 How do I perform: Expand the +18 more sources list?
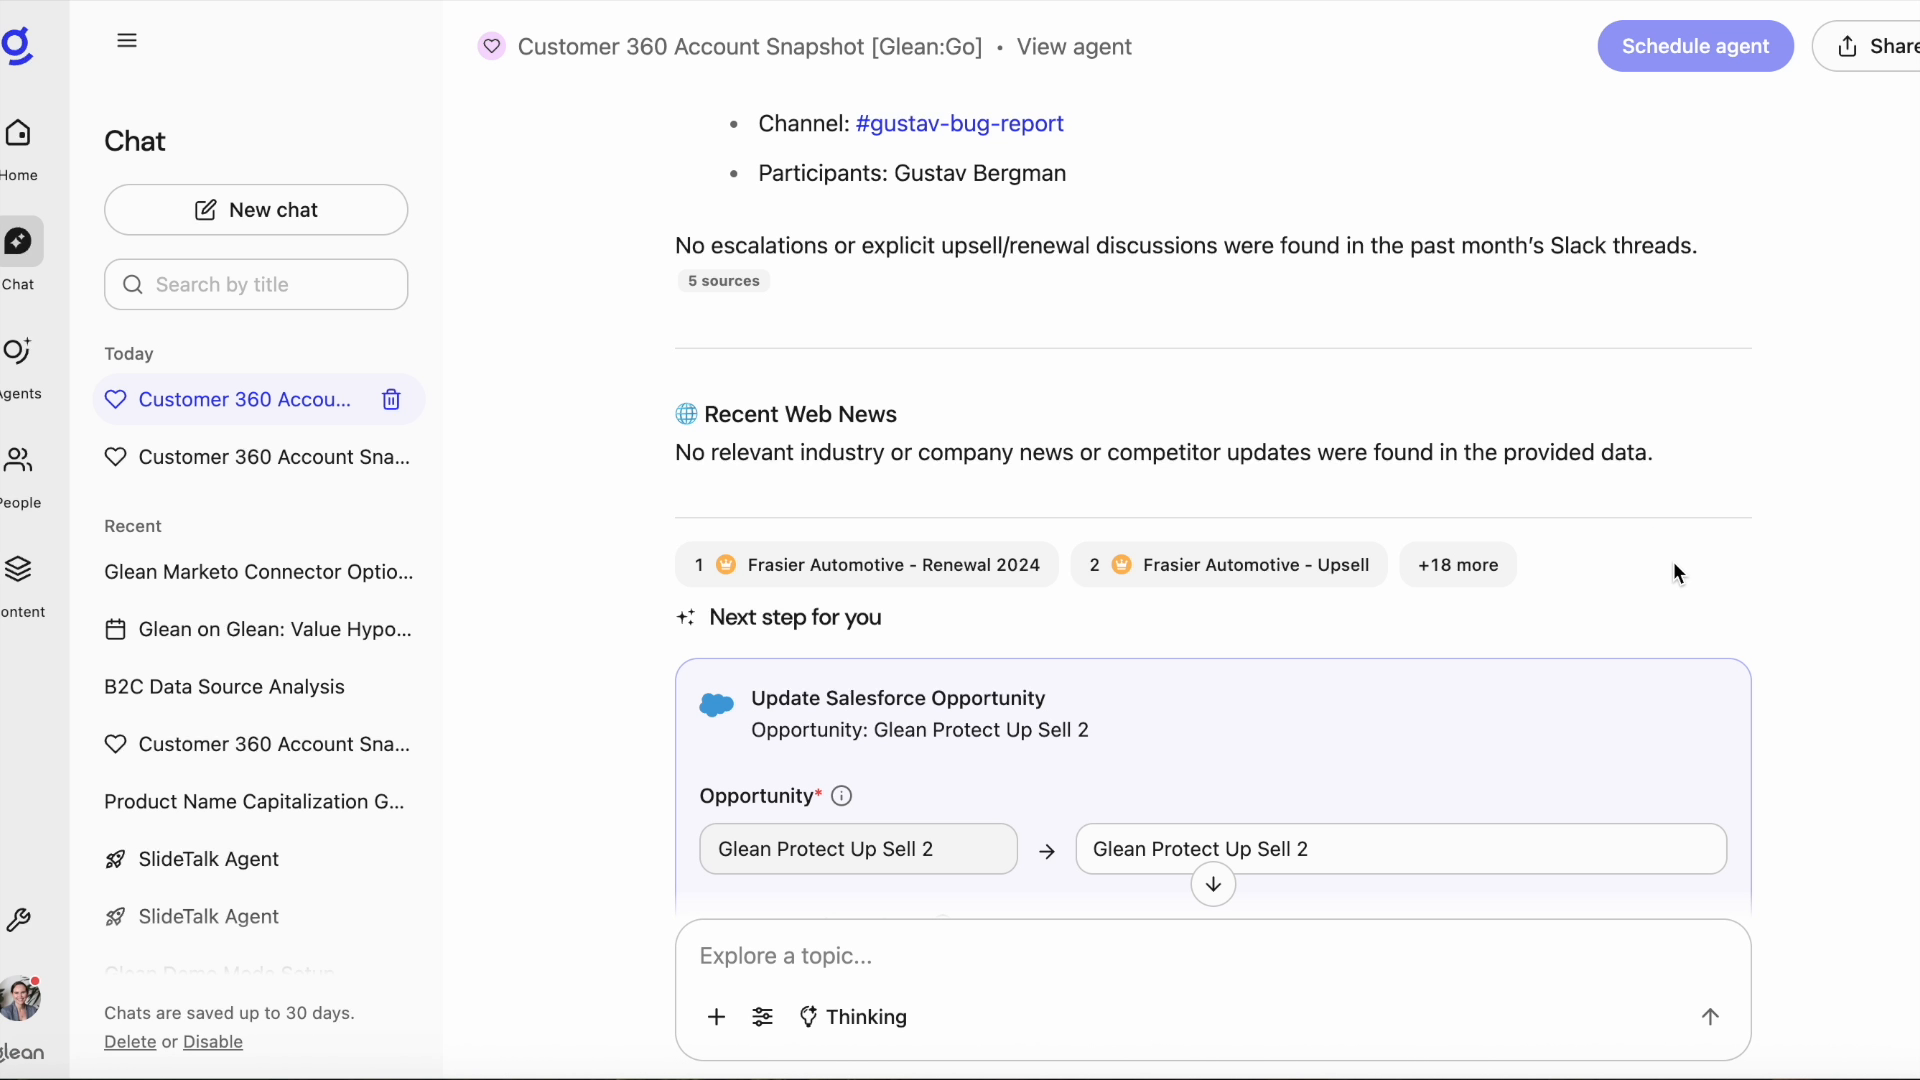coord(1457,564)
